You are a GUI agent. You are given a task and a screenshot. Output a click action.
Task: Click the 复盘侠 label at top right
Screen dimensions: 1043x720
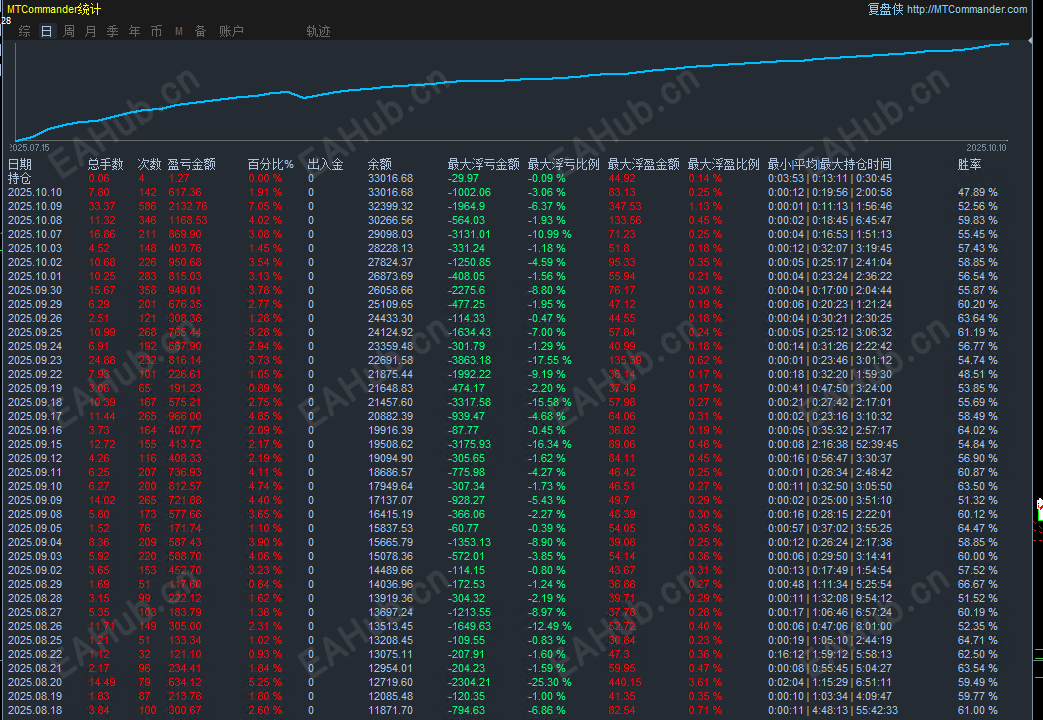(885, 9)
